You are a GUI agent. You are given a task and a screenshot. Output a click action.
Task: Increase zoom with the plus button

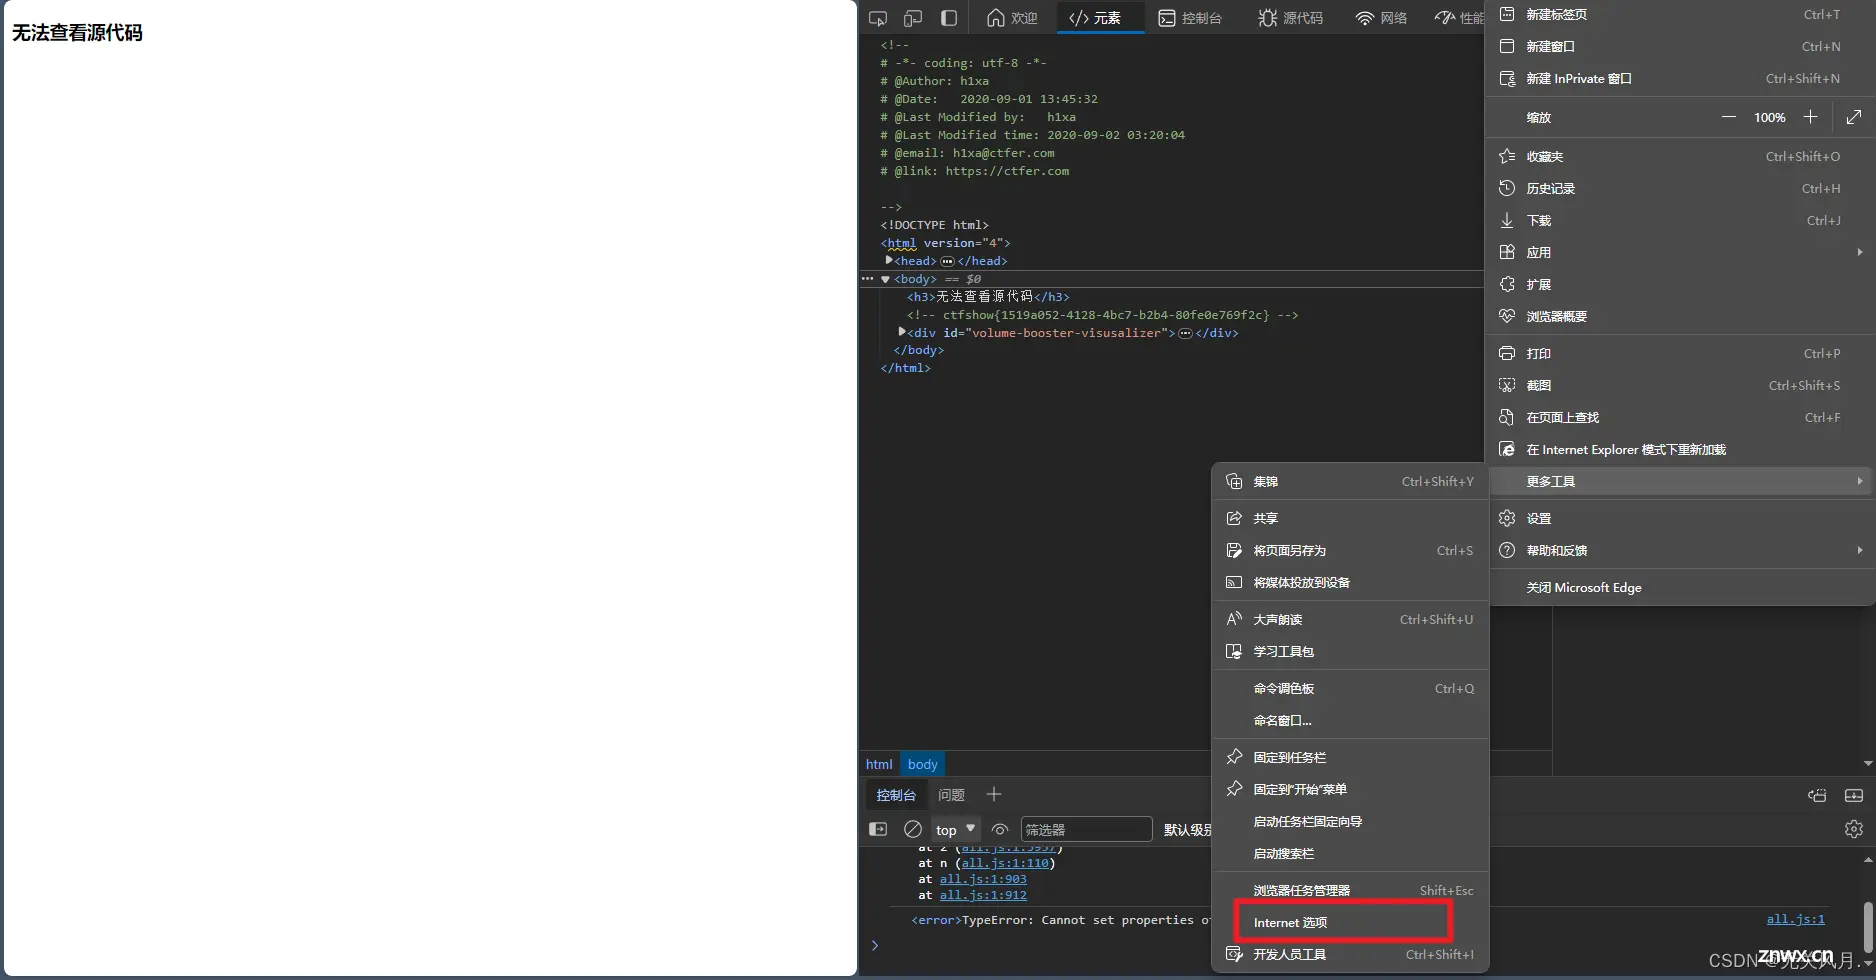click(1810, 117)
